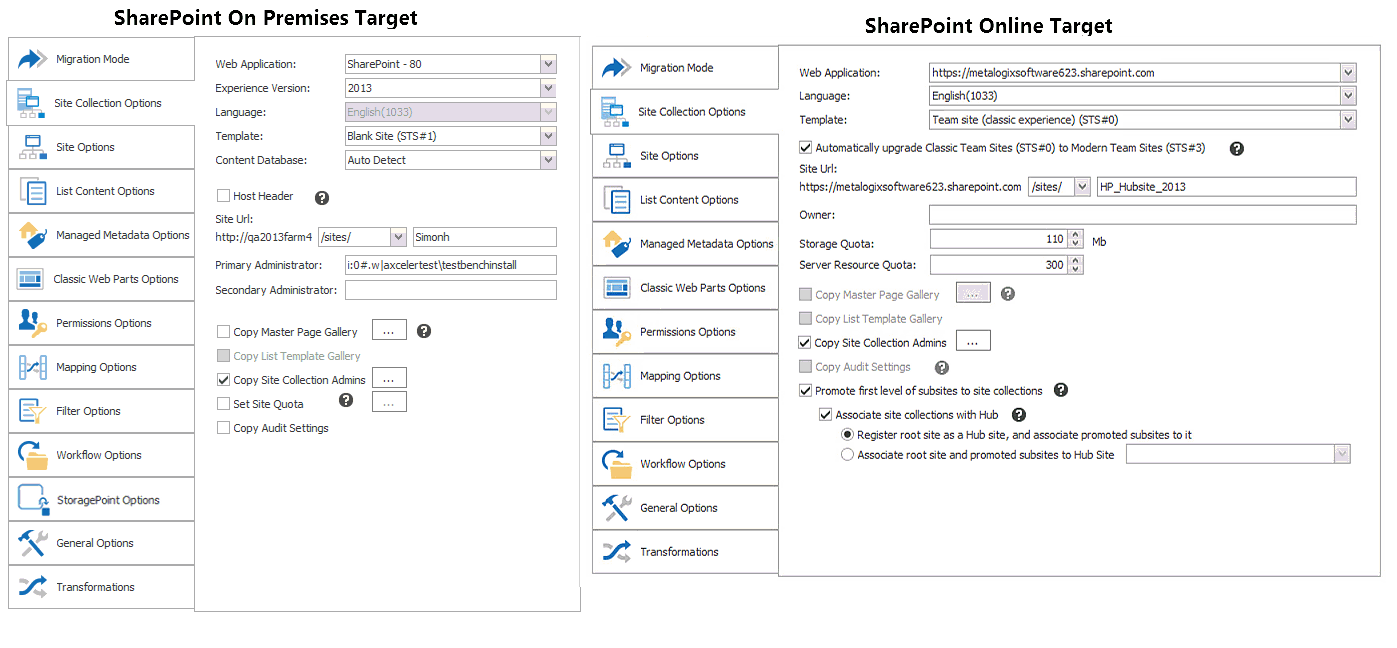Screen dimensions: 1397x648
Task: Click List Content Options icon in On Premises panel
Action: click(33, 191)
